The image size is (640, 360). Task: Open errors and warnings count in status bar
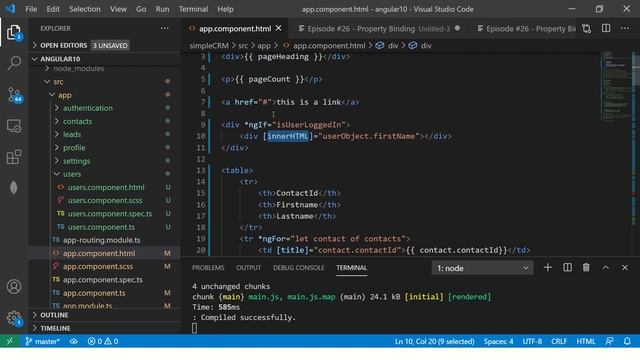point(103,341)
